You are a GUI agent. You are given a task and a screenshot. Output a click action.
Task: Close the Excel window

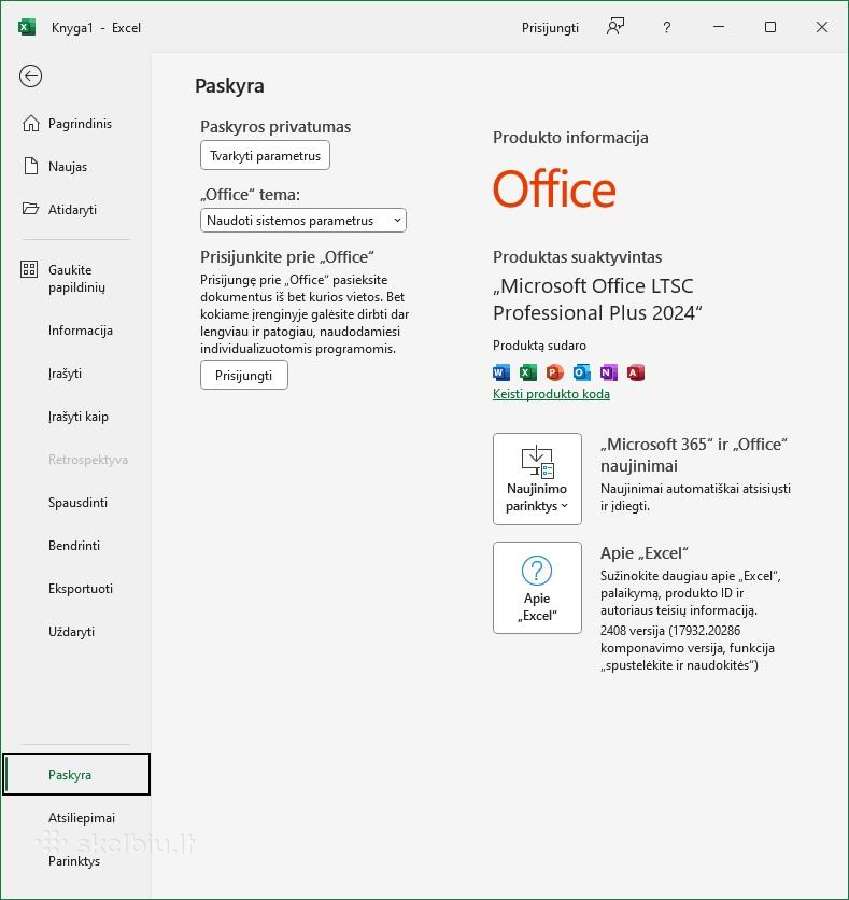822,27
